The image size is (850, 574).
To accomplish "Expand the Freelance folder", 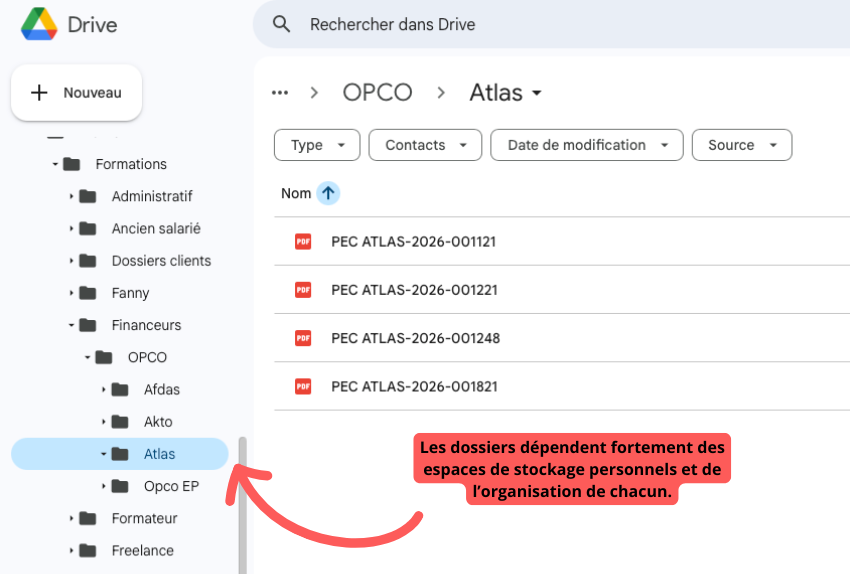I will coord(71,551).
